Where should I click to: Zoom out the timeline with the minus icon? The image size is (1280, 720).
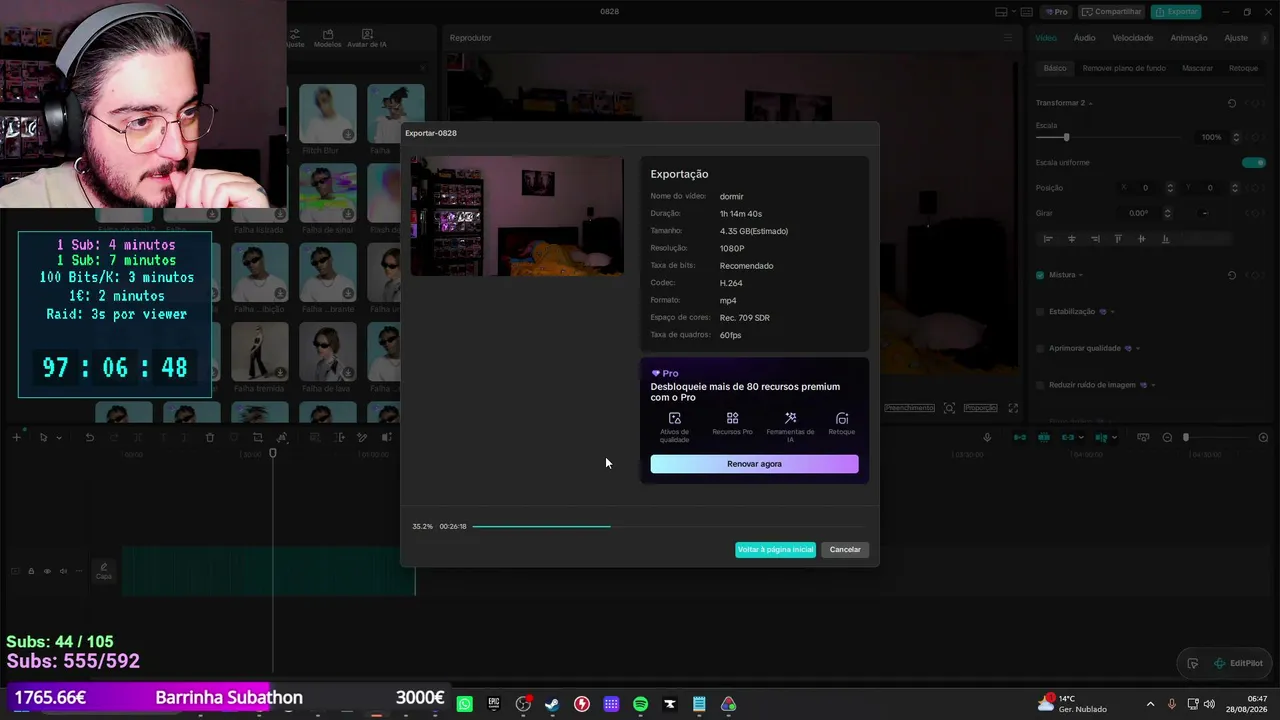[1167, 437]
